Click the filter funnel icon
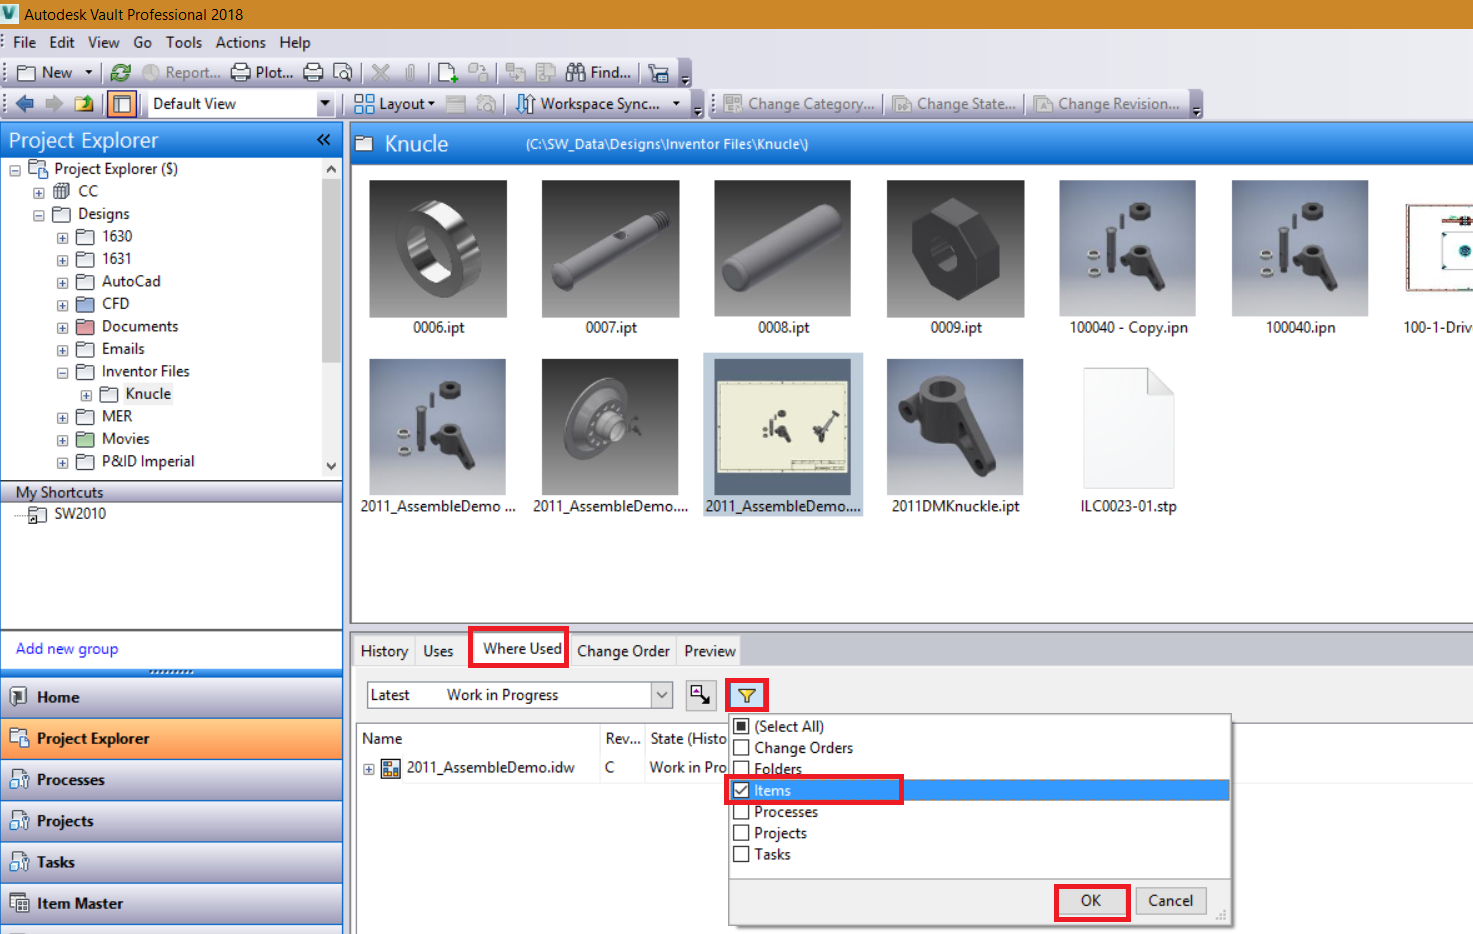The height and width of the screenshot is (934, 1473). pos(747,695)
